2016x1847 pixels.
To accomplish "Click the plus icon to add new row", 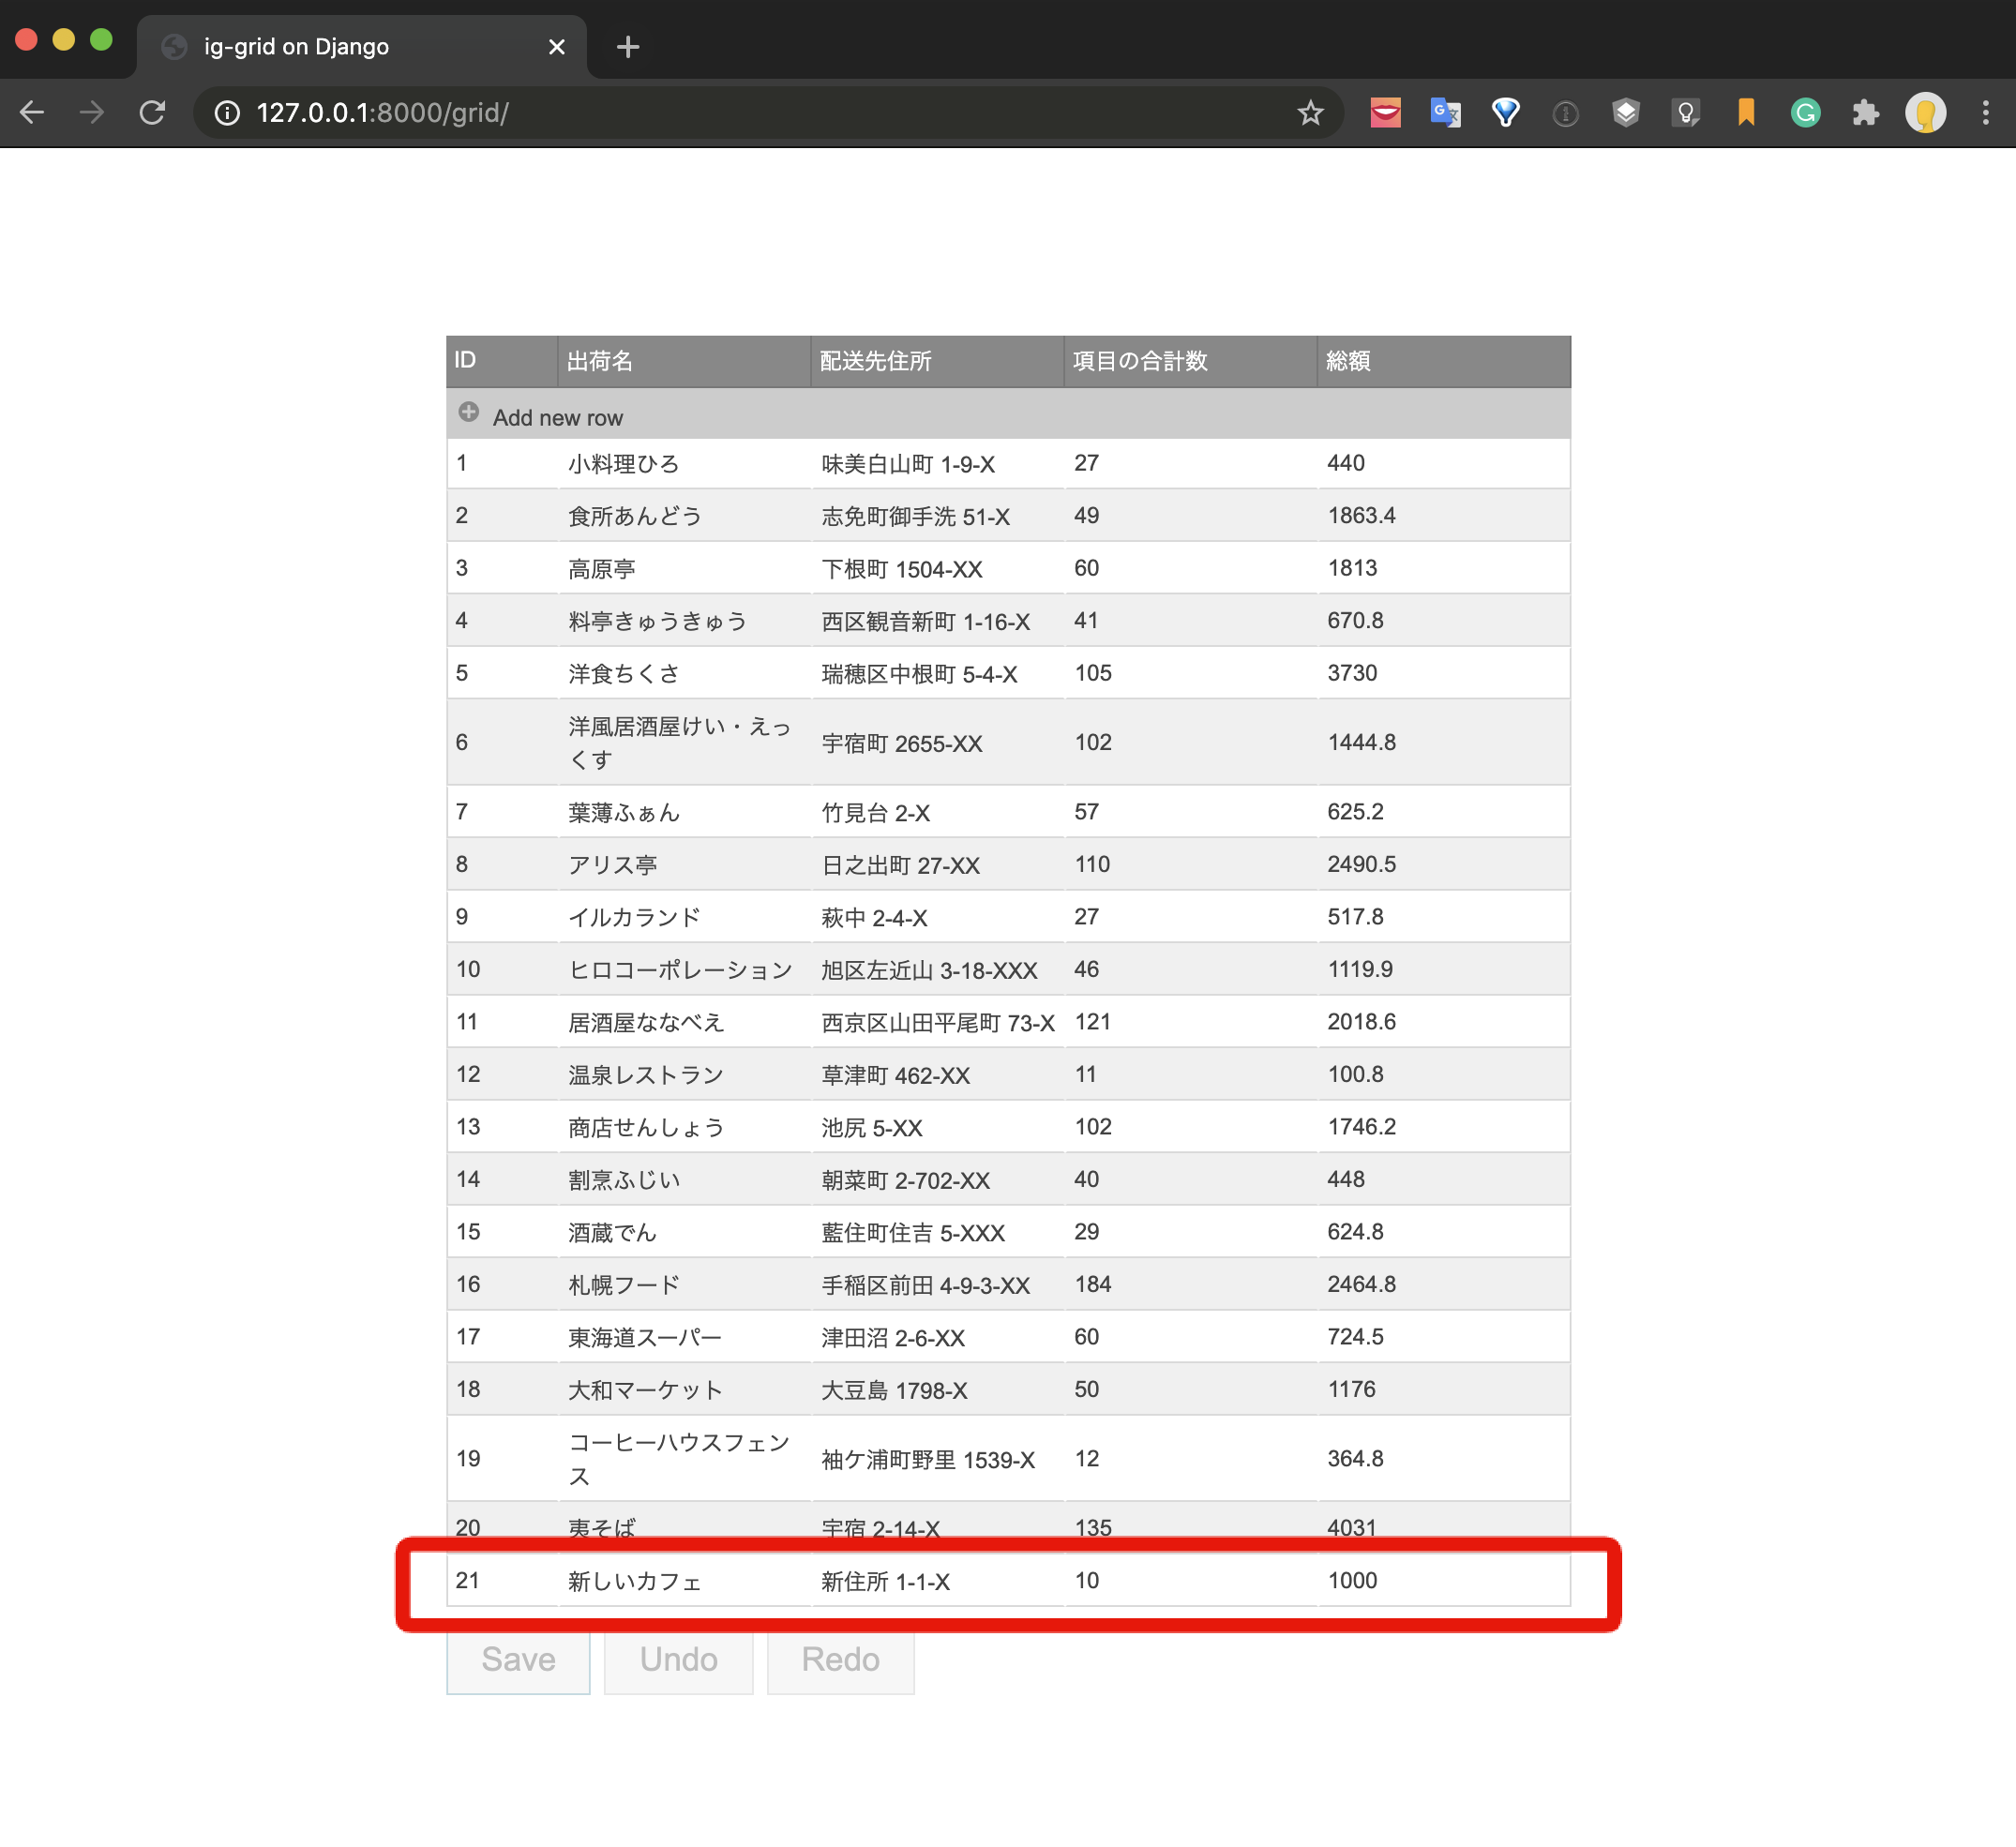I will point(470,413).
